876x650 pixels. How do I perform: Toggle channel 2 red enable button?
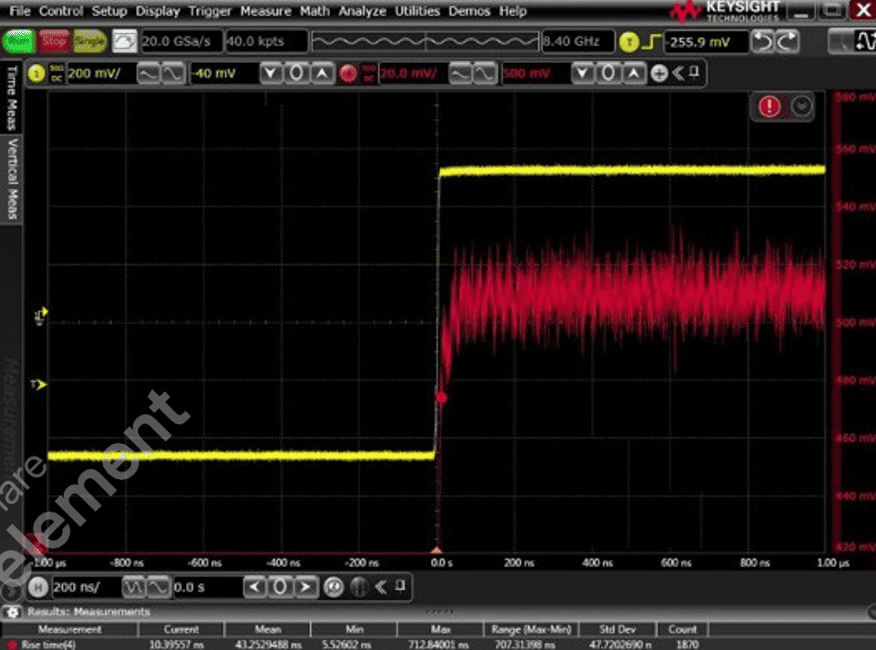tap(349, 74)
